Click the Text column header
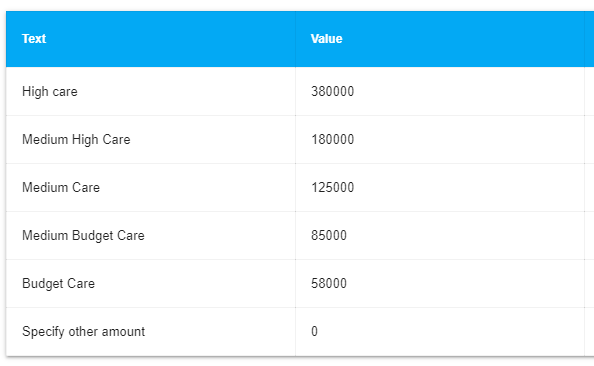Image resolution: width=594 pixels, height=366 pixels. click(x=34, y=39)
